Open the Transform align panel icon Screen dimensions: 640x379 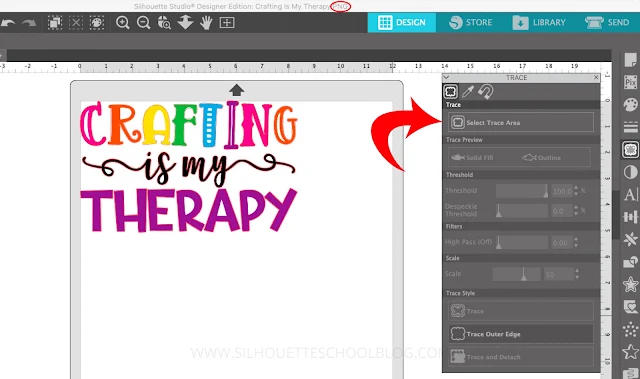[630, 217]
